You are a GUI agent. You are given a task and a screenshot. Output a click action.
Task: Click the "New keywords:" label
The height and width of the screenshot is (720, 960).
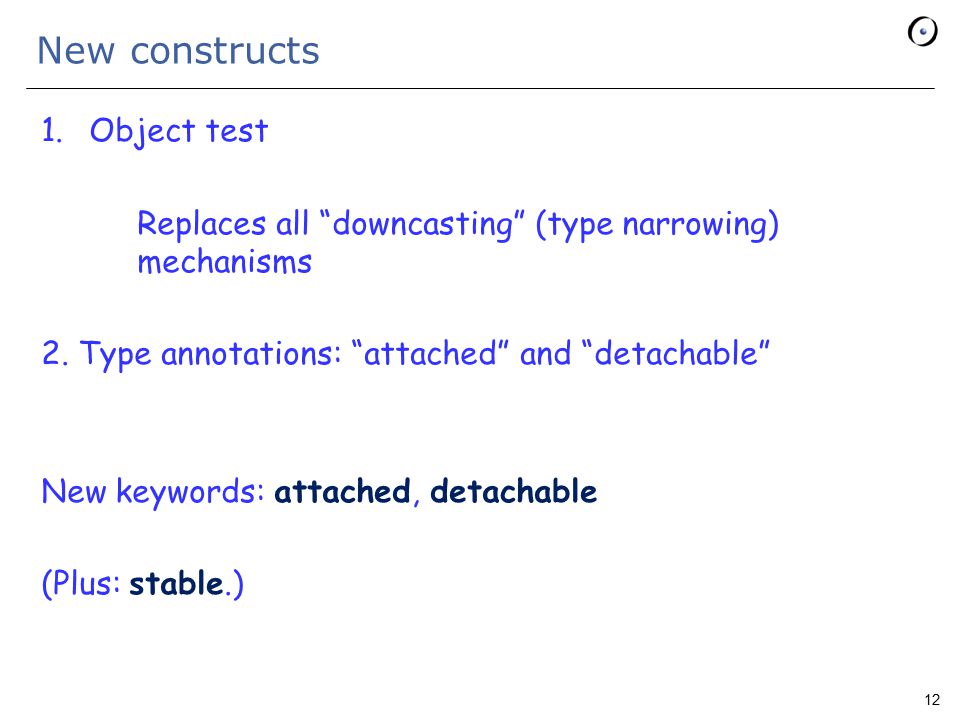(153, 492)
